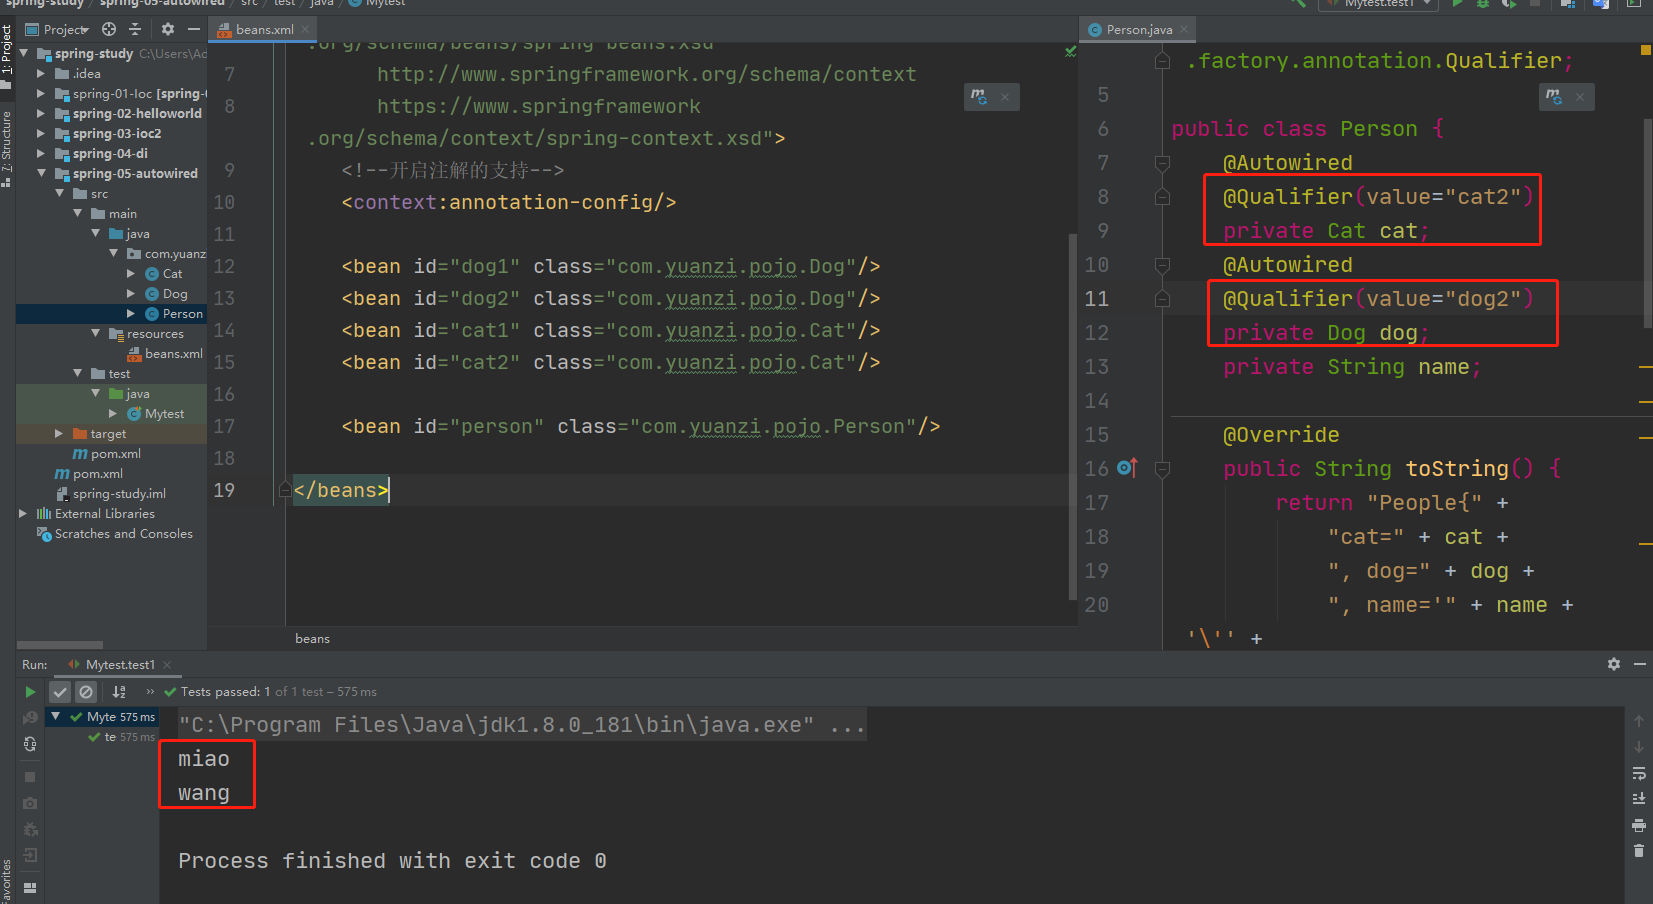The width and height of the screenshot is (1653, 904).
Task: Collapse the Myte test result node
Action: 56,717
